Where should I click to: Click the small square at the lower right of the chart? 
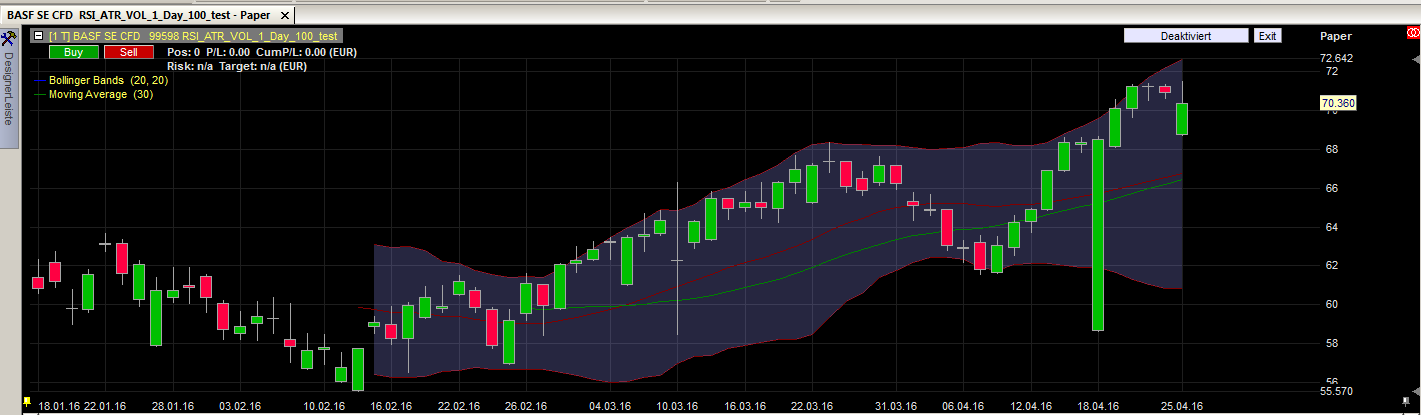pyautogui.click(x=1405, y=400)
